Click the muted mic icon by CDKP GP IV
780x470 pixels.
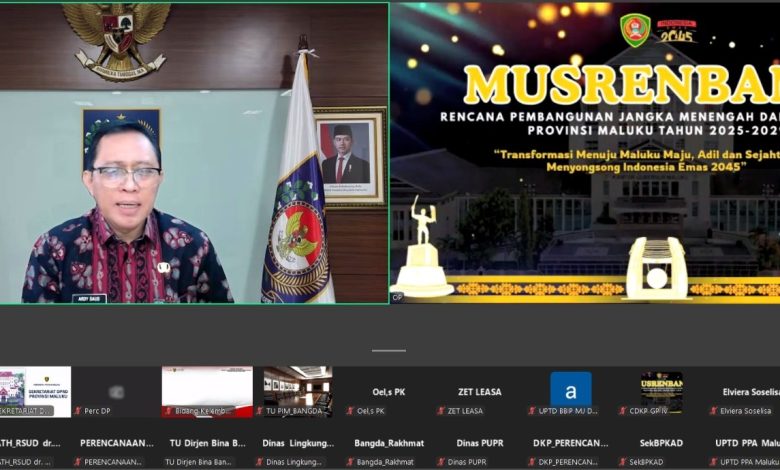tap(622, 411)
